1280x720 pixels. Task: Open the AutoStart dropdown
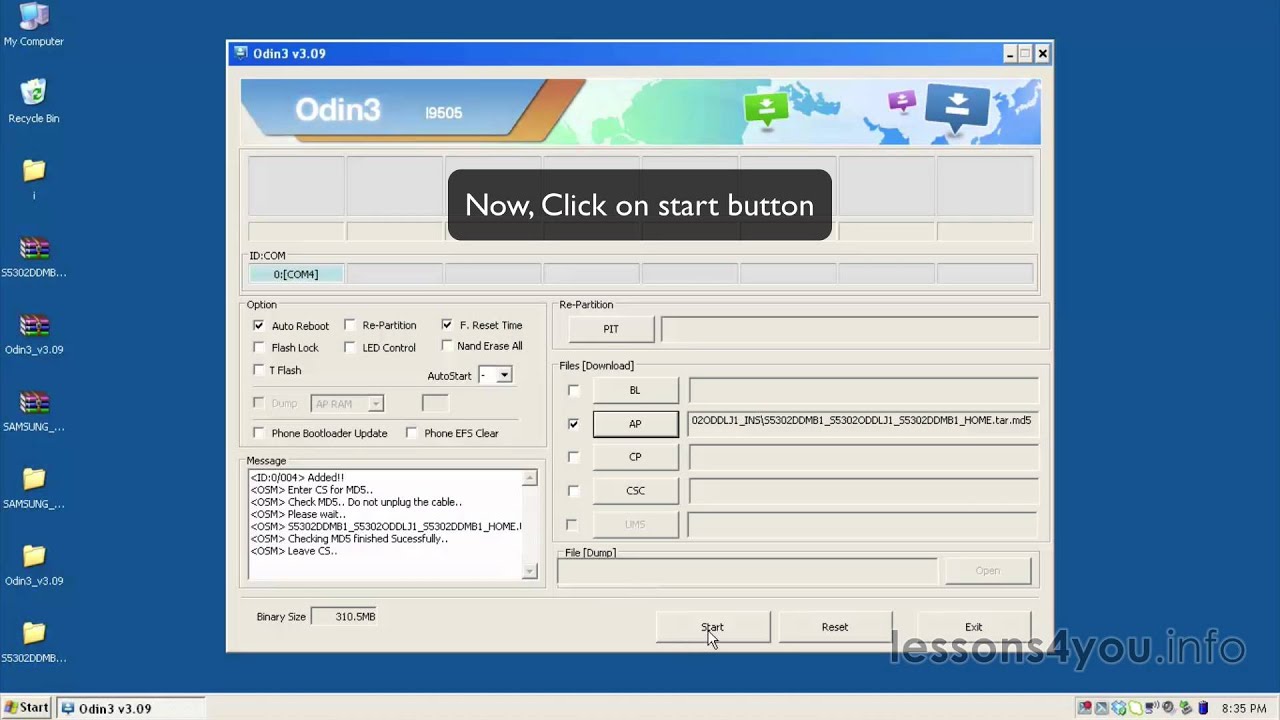click(x=504, y=375)
